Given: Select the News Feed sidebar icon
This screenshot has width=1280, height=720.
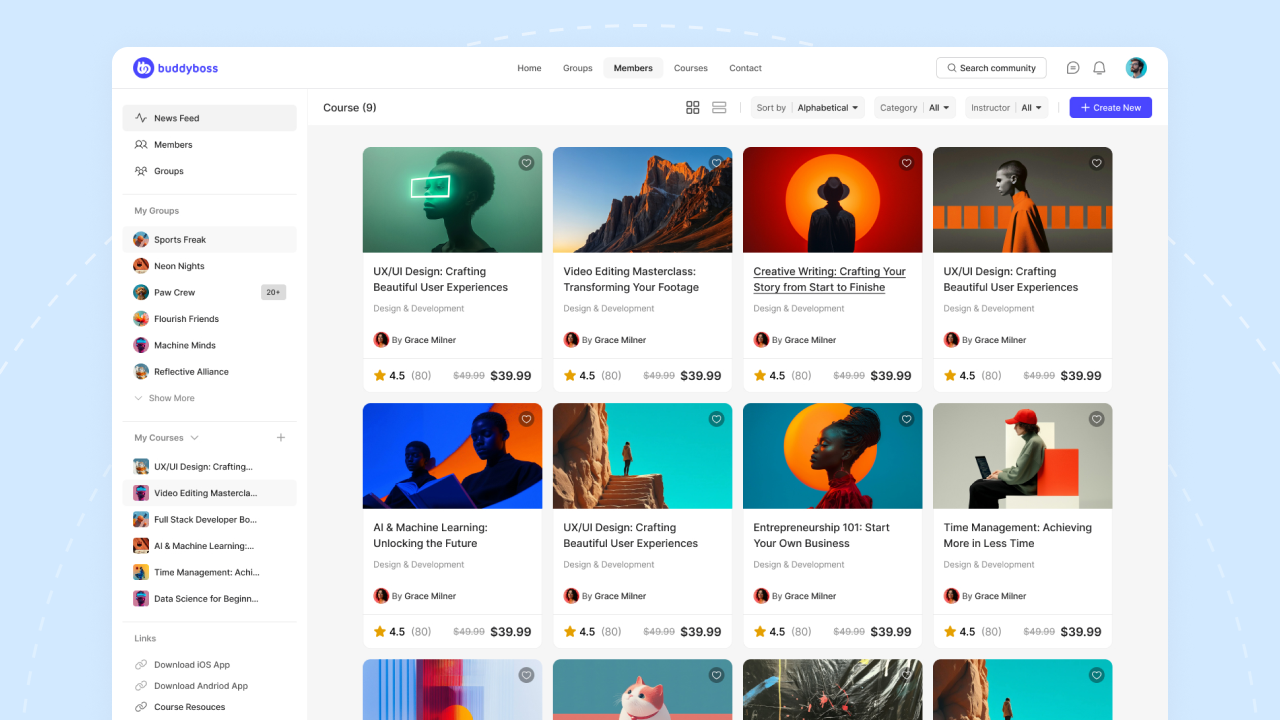Looking at the screenshot, I should coord(139,117).
